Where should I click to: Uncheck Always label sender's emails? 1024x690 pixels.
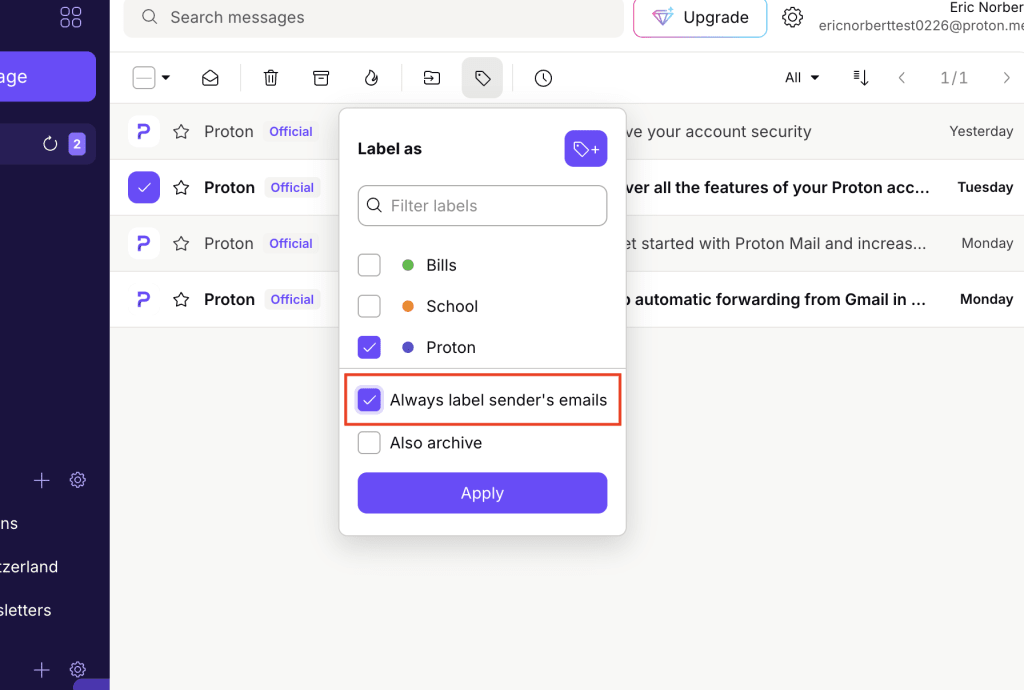coord(369,400)
